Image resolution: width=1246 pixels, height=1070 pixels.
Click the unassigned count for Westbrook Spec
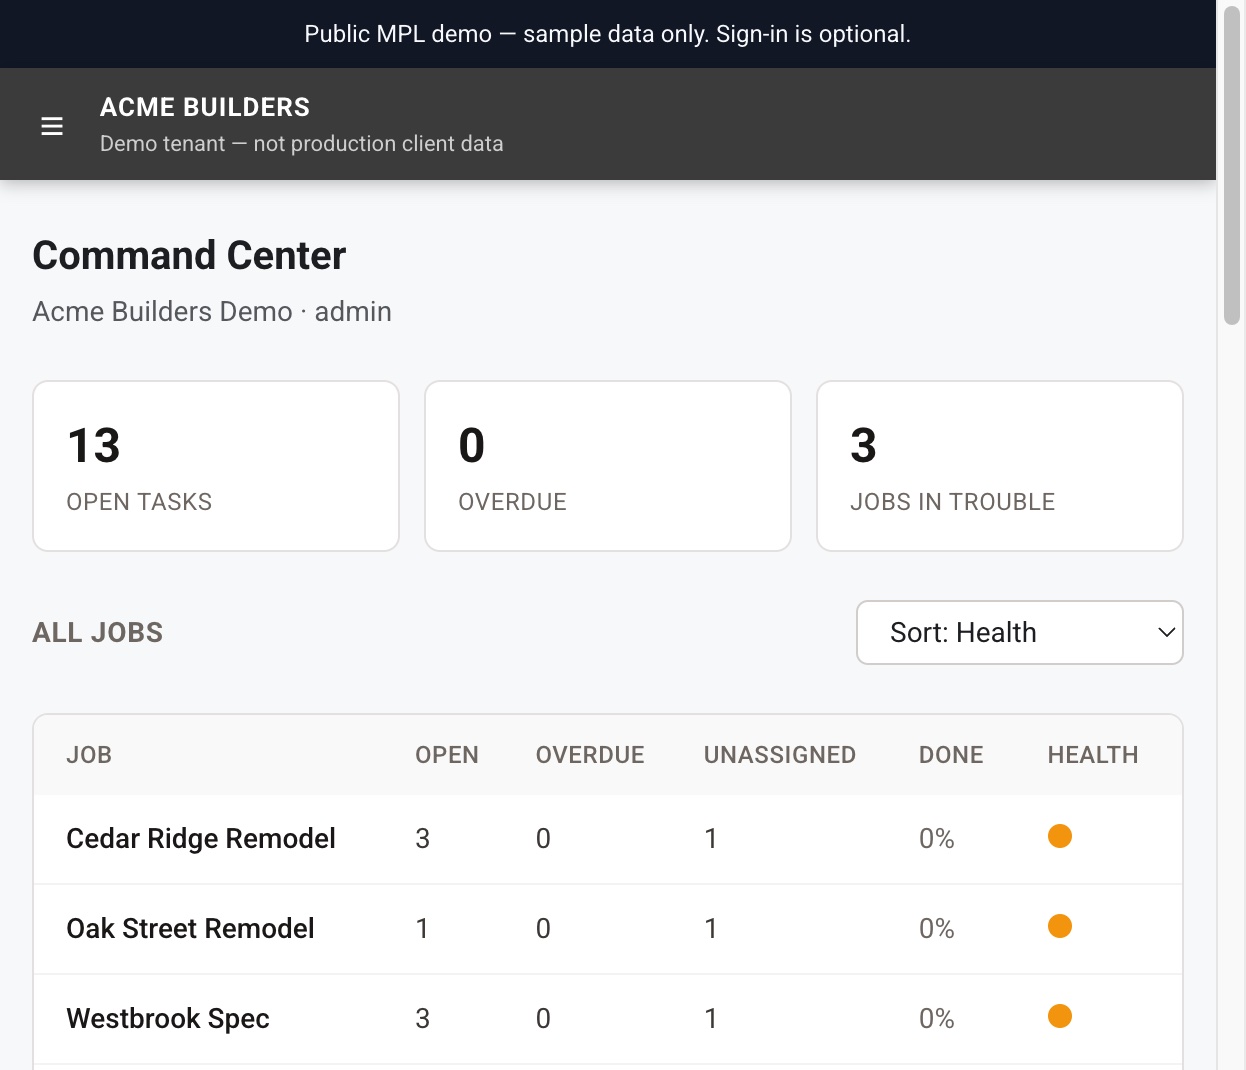[711, 1018]
